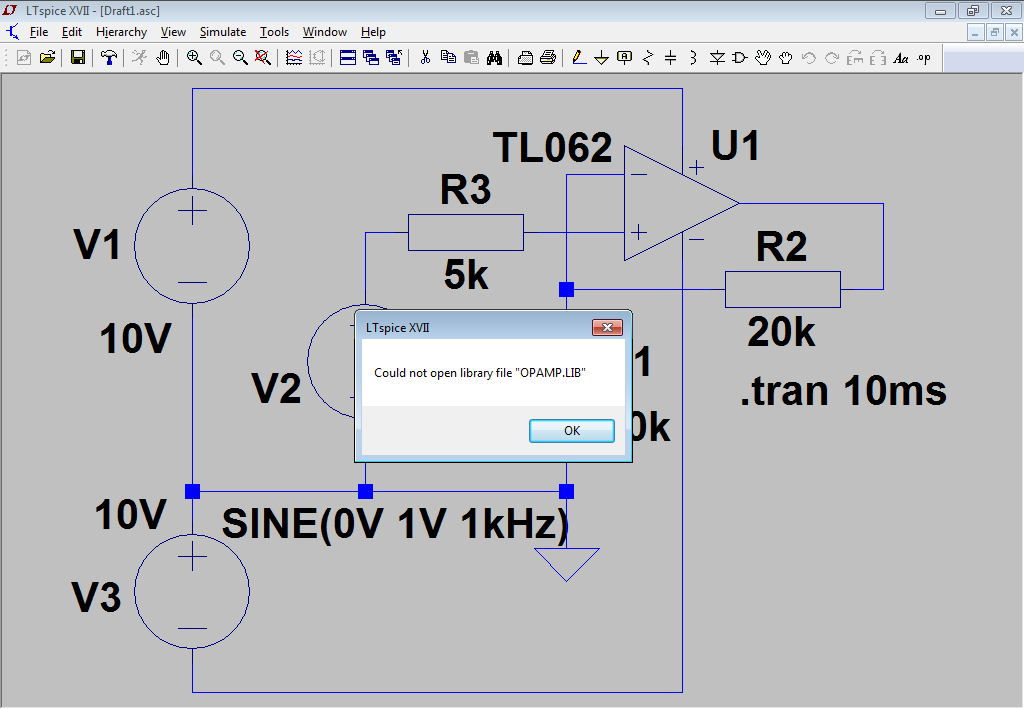Select the Place Component gate icon
Image resolution: width=1024 pixels, height=709 pixels.
pyautogui.click(x=740, y=58)
